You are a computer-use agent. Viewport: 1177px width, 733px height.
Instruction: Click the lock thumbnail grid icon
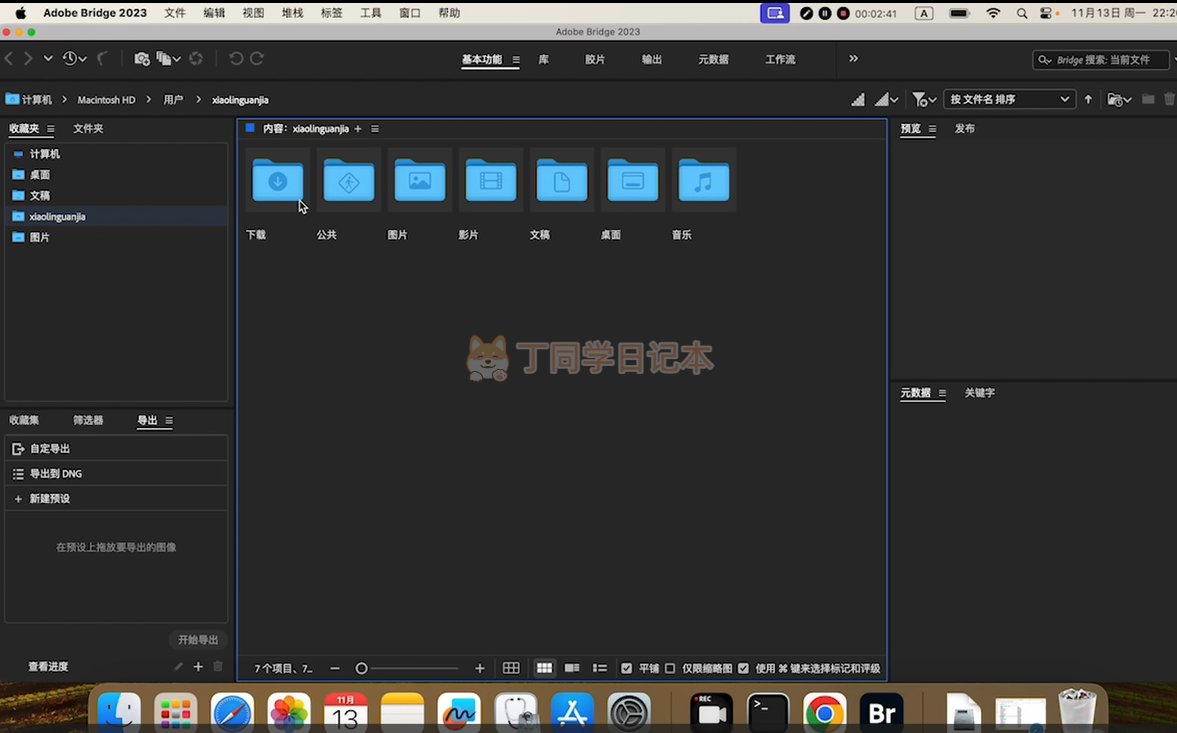click(x=511, y=668)
